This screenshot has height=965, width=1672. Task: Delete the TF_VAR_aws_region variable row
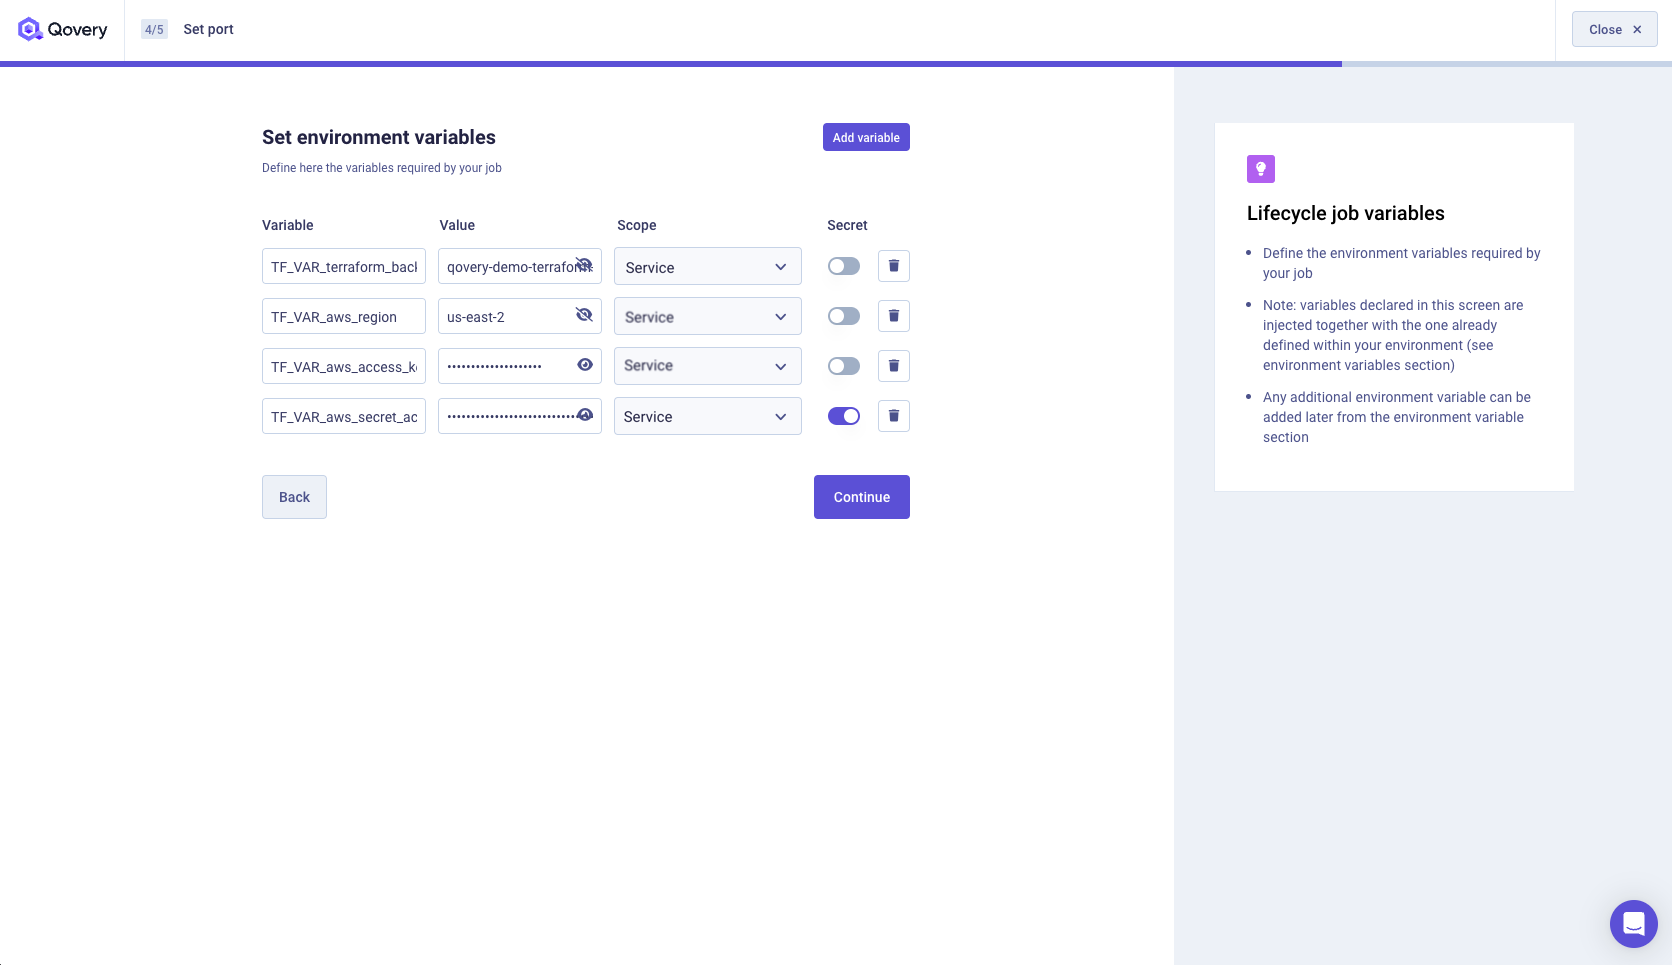[x=893, y=316]
